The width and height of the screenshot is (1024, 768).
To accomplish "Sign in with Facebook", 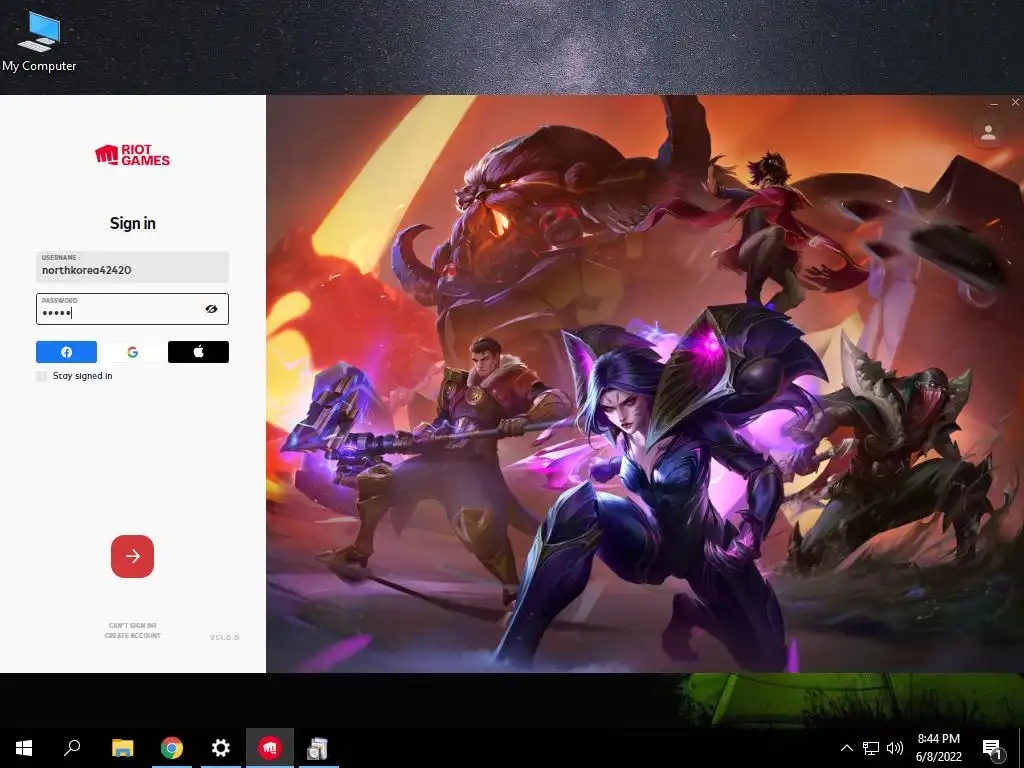I will click(x=66, y=352).
